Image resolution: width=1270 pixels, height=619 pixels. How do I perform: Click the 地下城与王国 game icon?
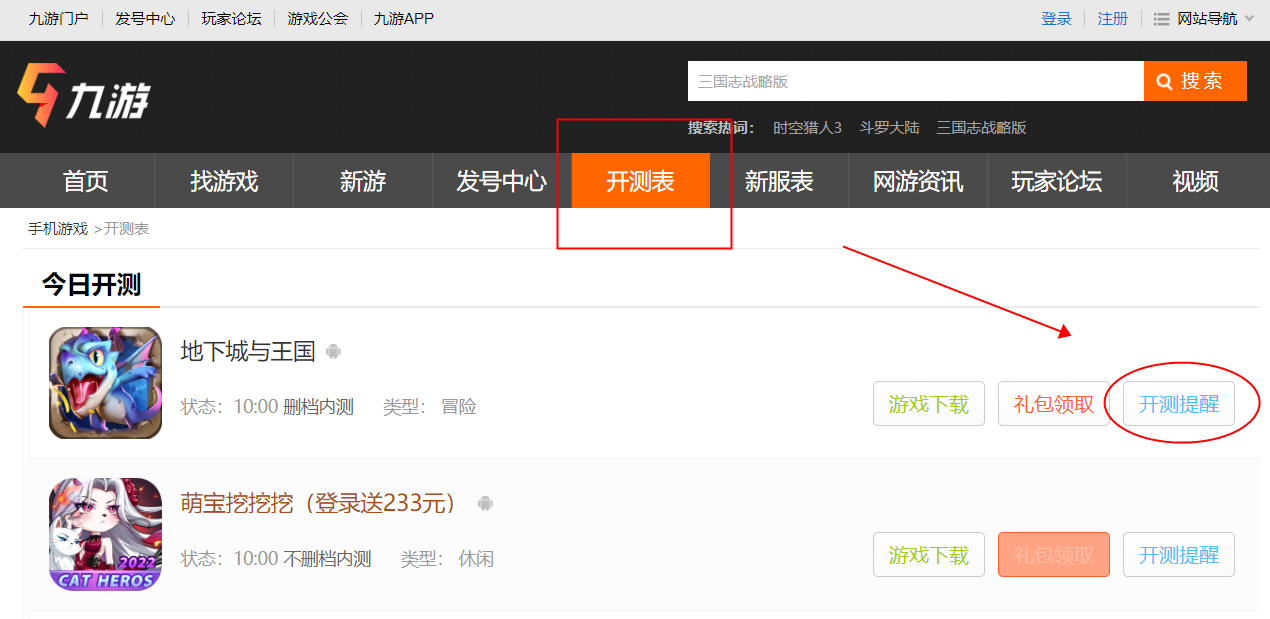pos(105,383)
